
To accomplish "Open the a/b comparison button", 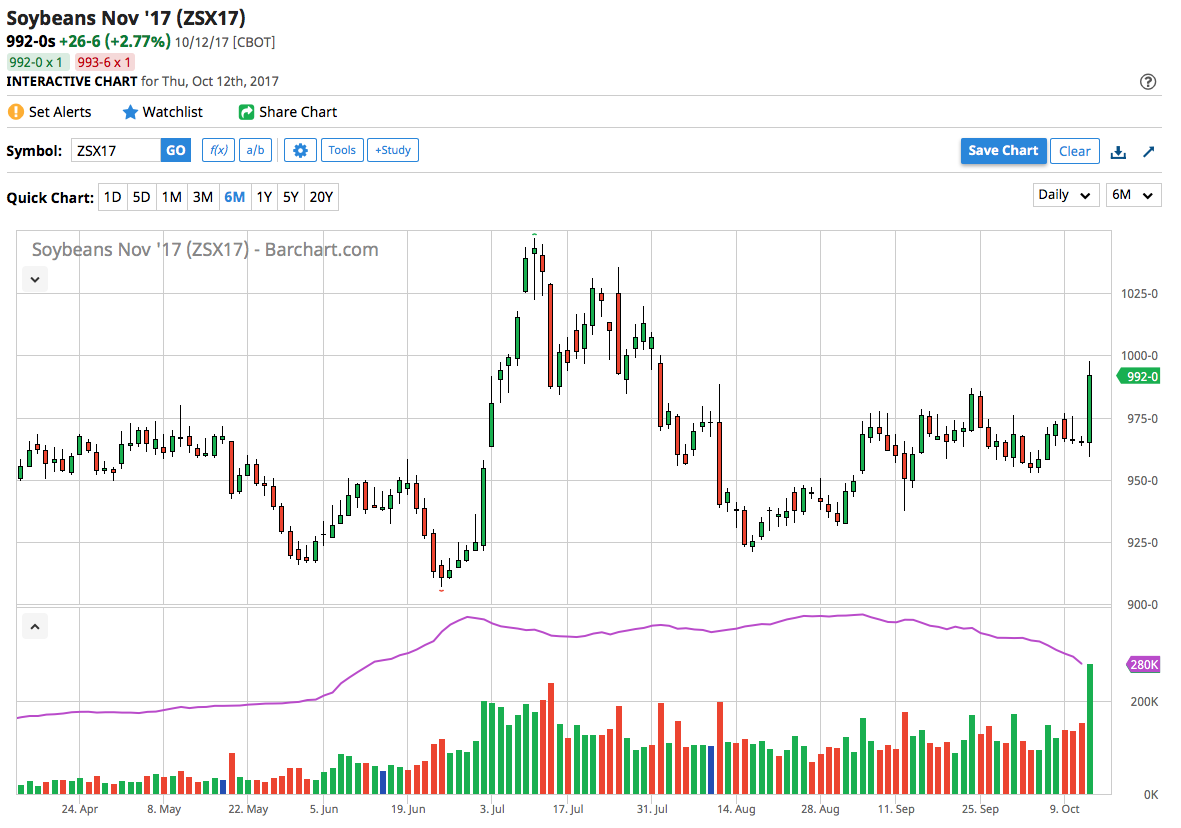I will pos(255,151).
